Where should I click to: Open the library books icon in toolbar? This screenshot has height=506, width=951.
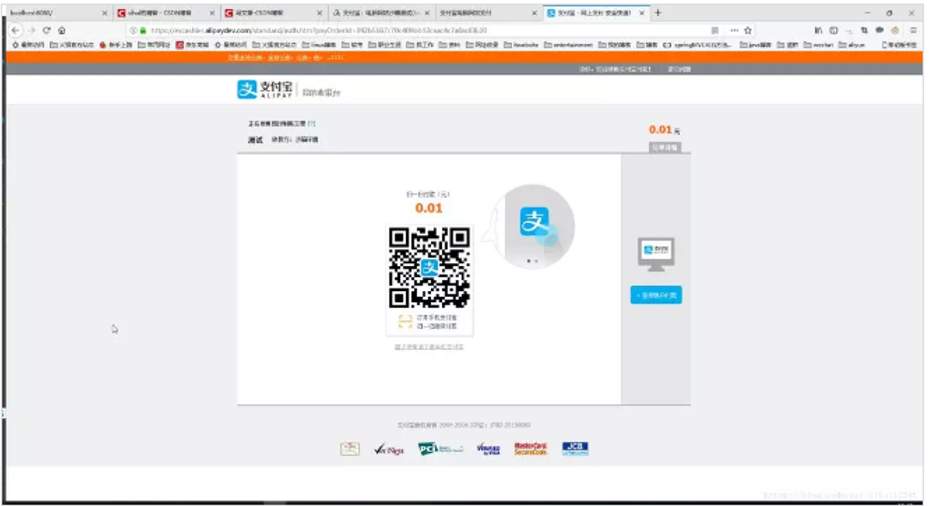pos(818,30)
